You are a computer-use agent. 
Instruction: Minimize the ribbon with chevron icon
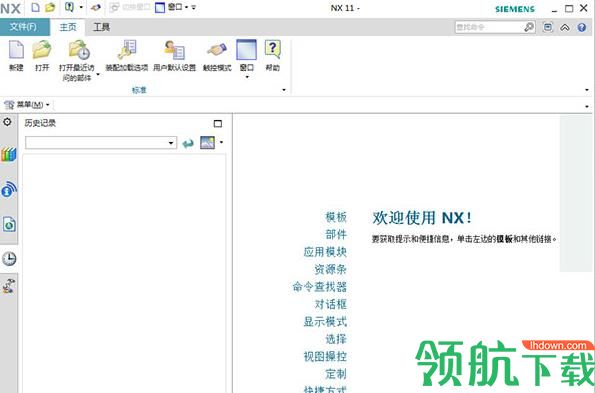pyautogui.click(x=565, y=27)
